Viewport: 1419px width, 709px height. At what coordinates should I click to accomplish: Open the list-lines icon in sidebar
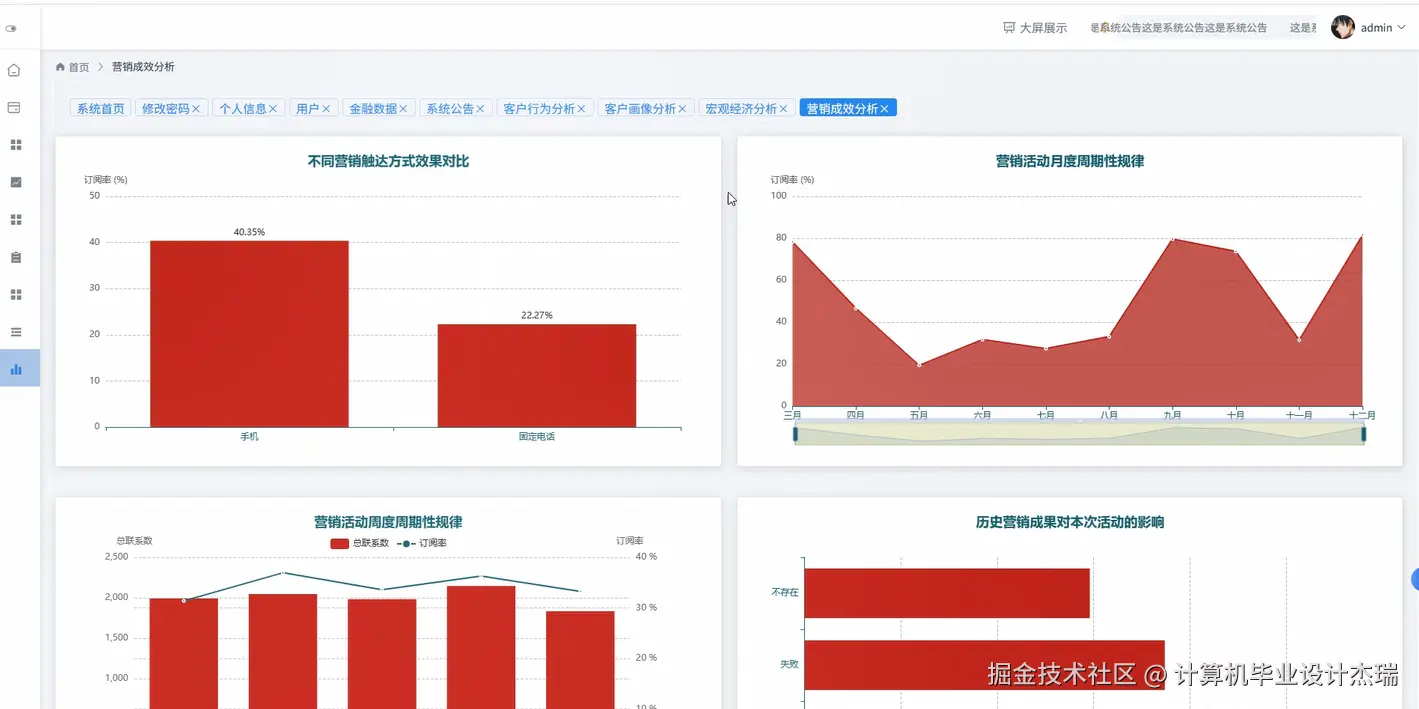coord(15,331)
